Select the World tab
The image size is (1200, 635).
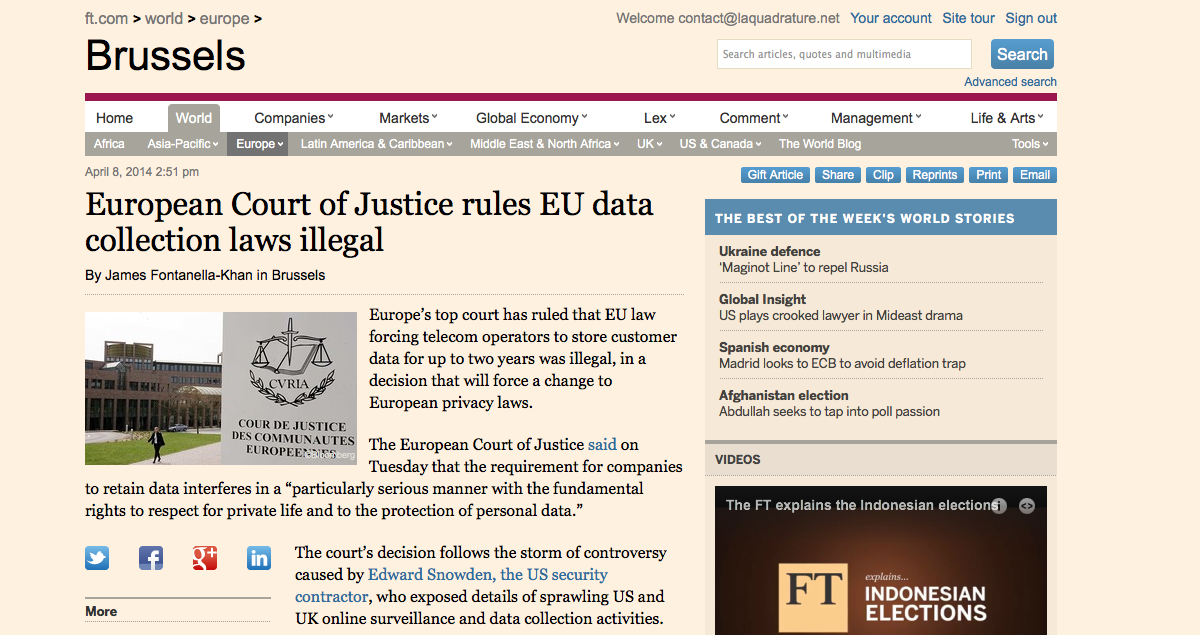coord(194,118)
